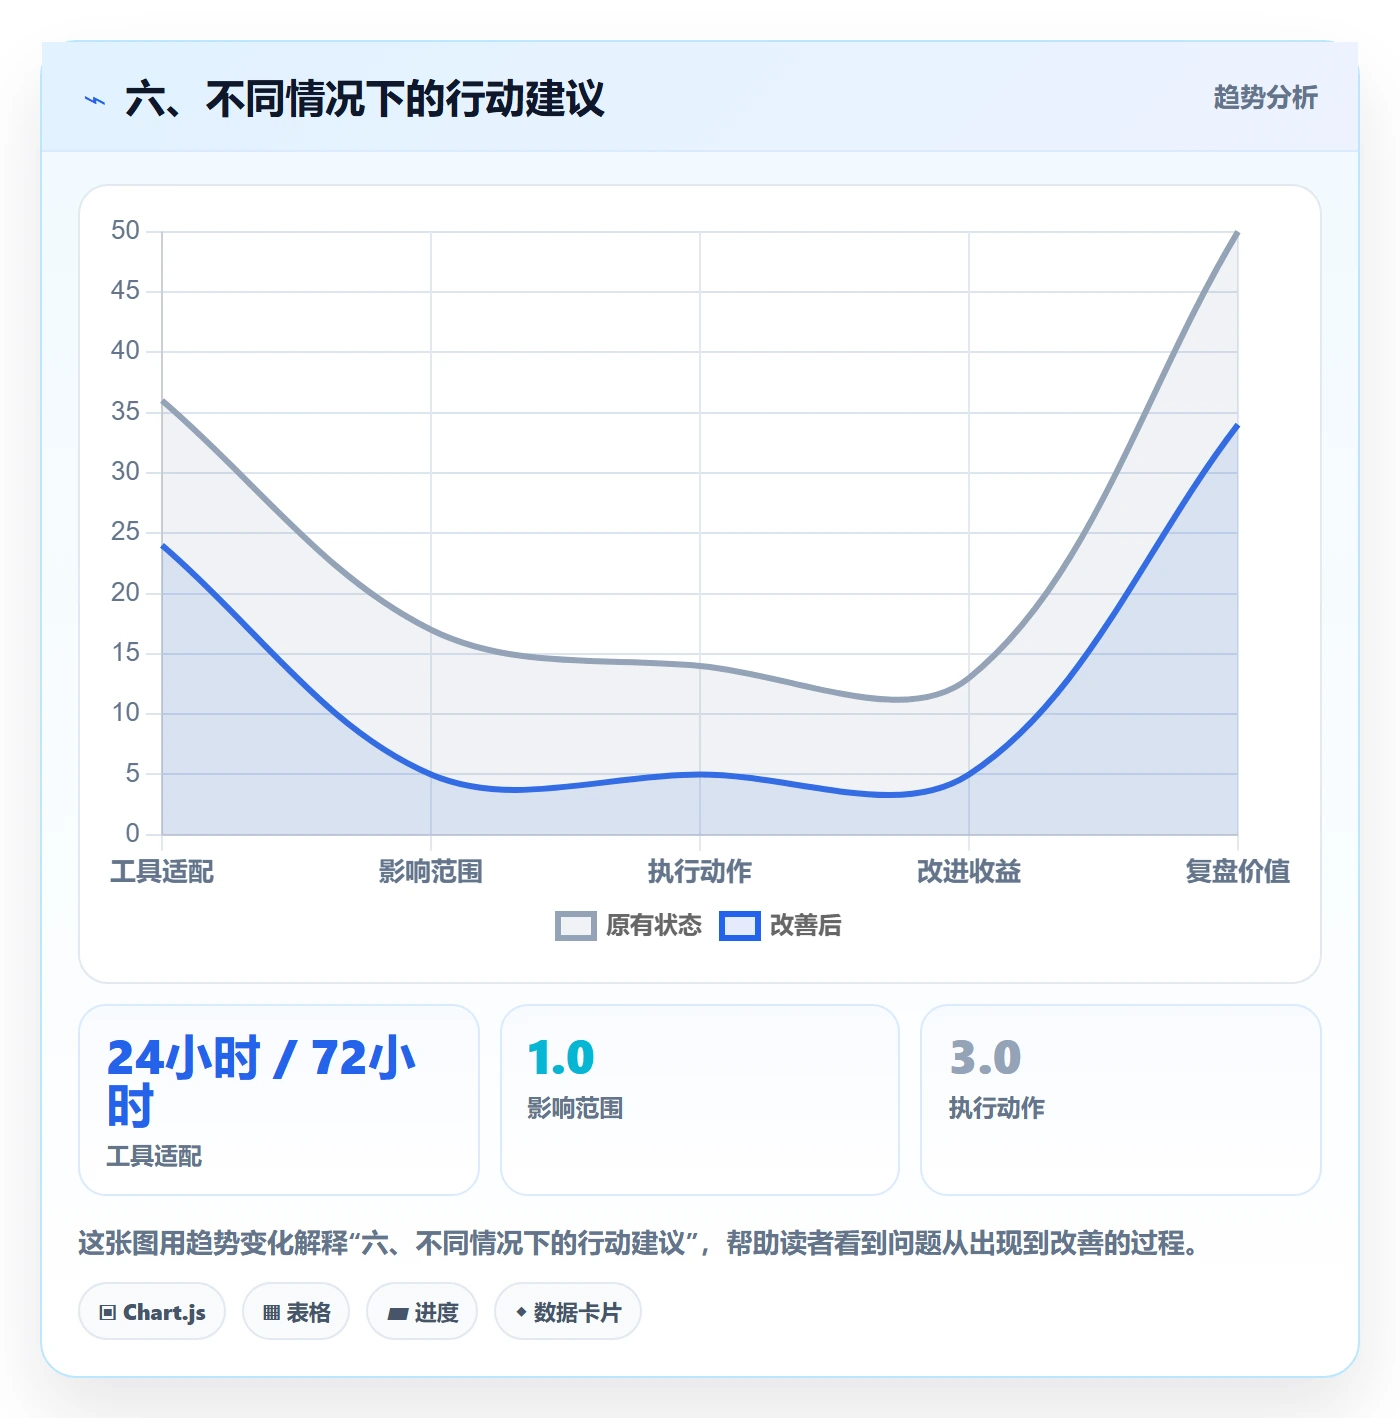
Task: Click the 趋势分析 label in header
Action: pos(1265,98)
